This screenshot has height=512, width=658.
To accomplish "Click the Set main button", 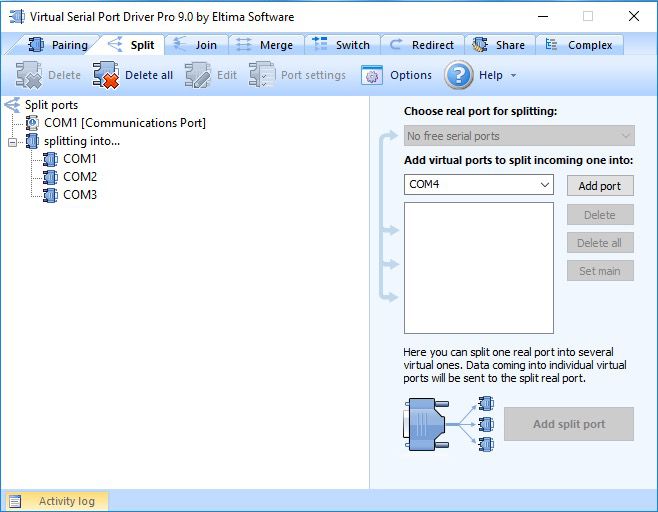I will pos(600,271).
